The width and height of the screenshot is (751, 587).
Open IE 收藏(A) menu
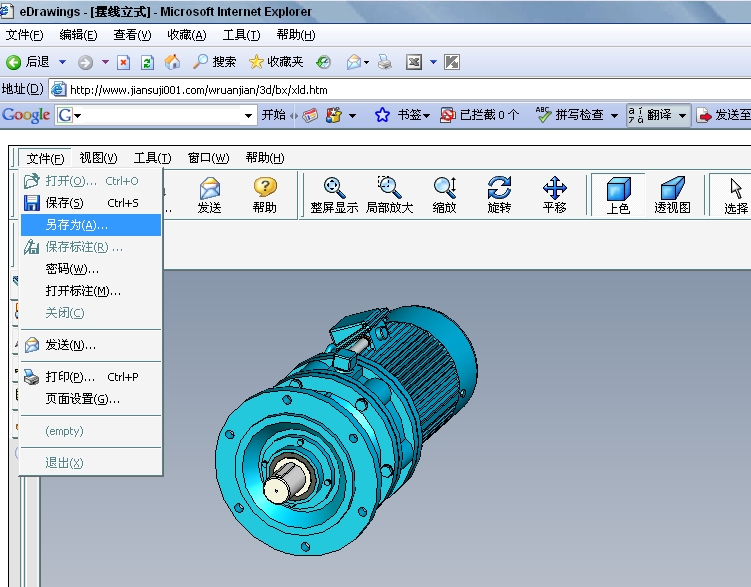[186, 35]
